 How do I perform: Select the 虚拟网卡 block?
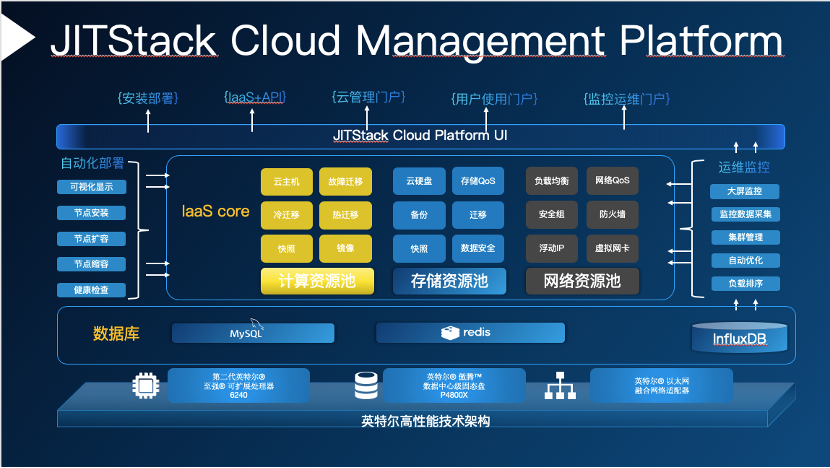[x=612, y=248]
